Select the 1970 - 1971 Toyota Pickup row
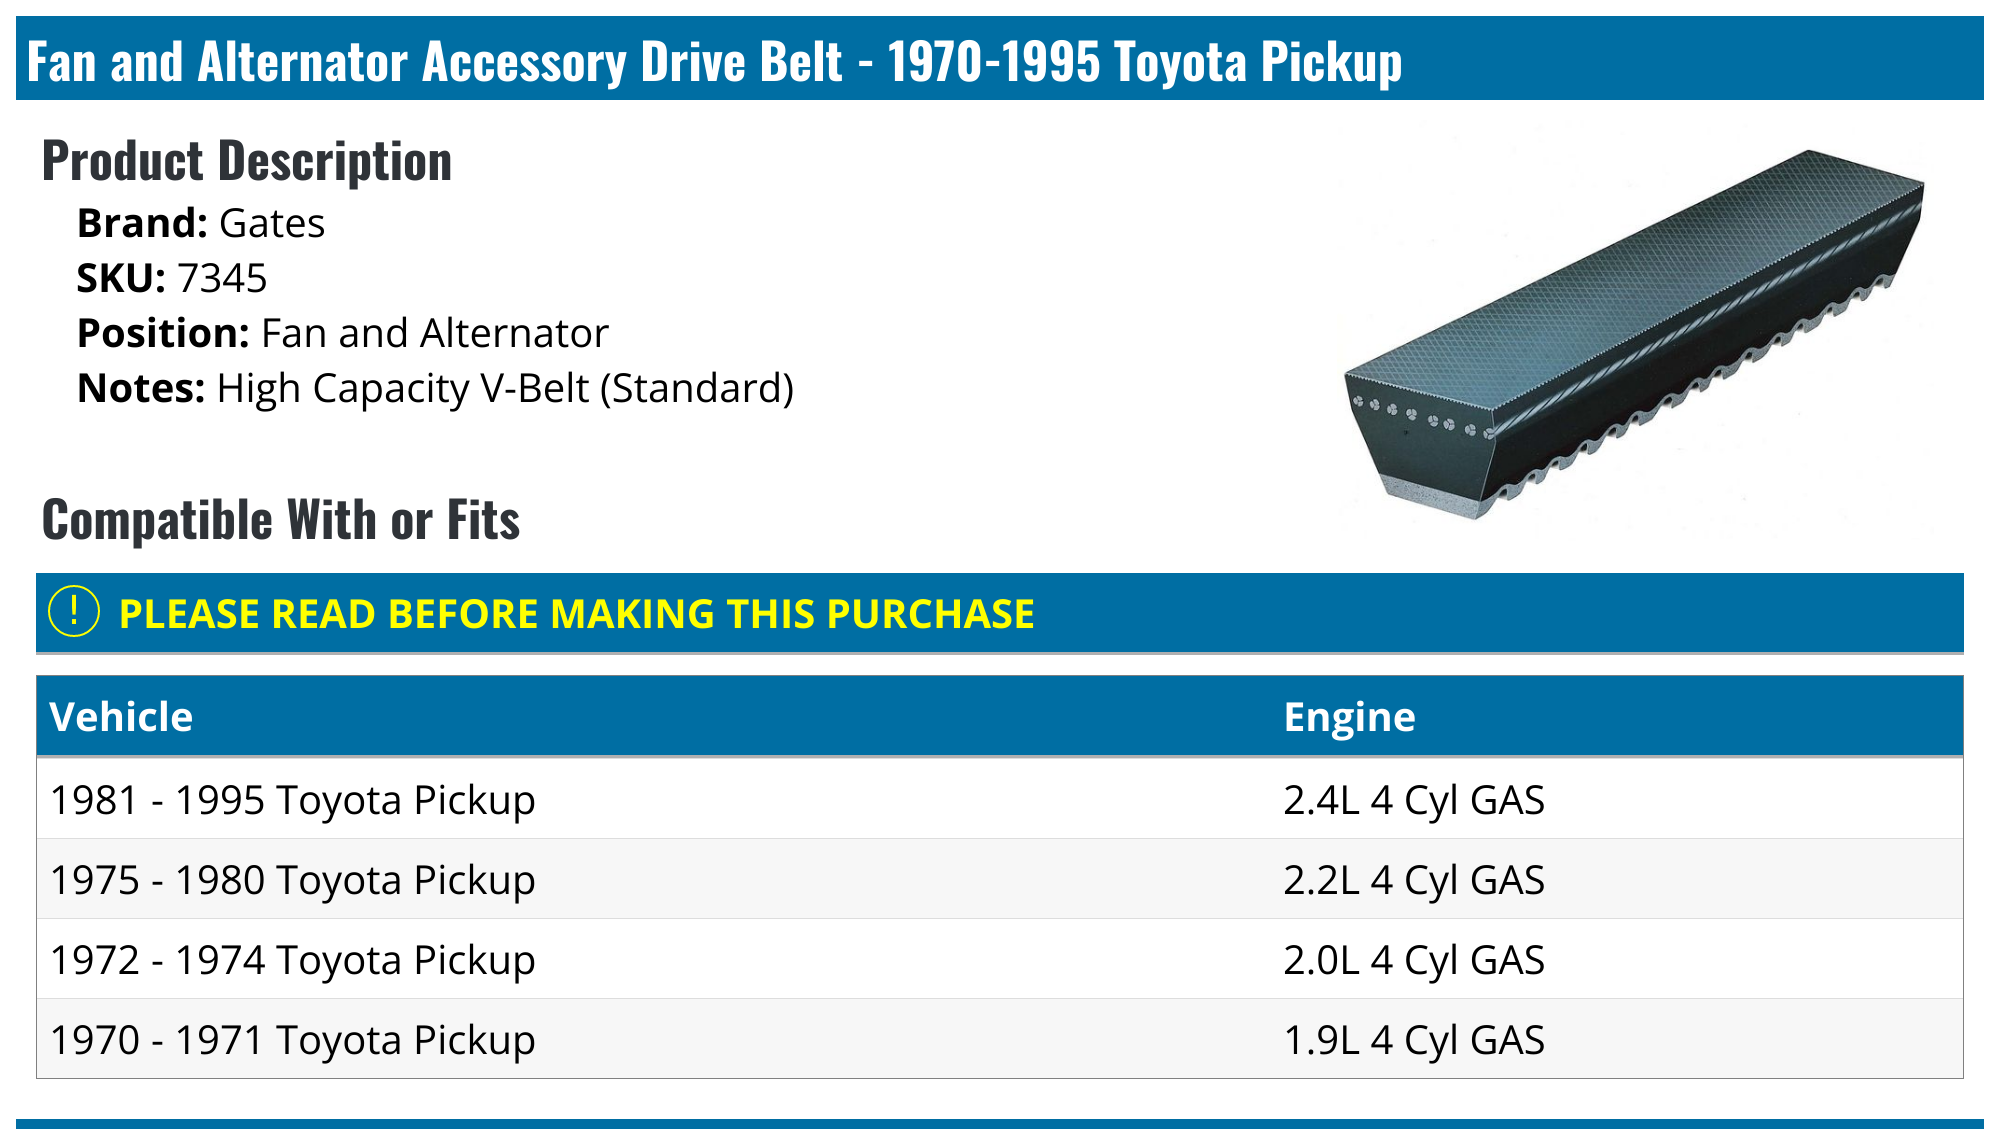The width and height of the screenshot is (2000, 1145). pos(293,1040)
